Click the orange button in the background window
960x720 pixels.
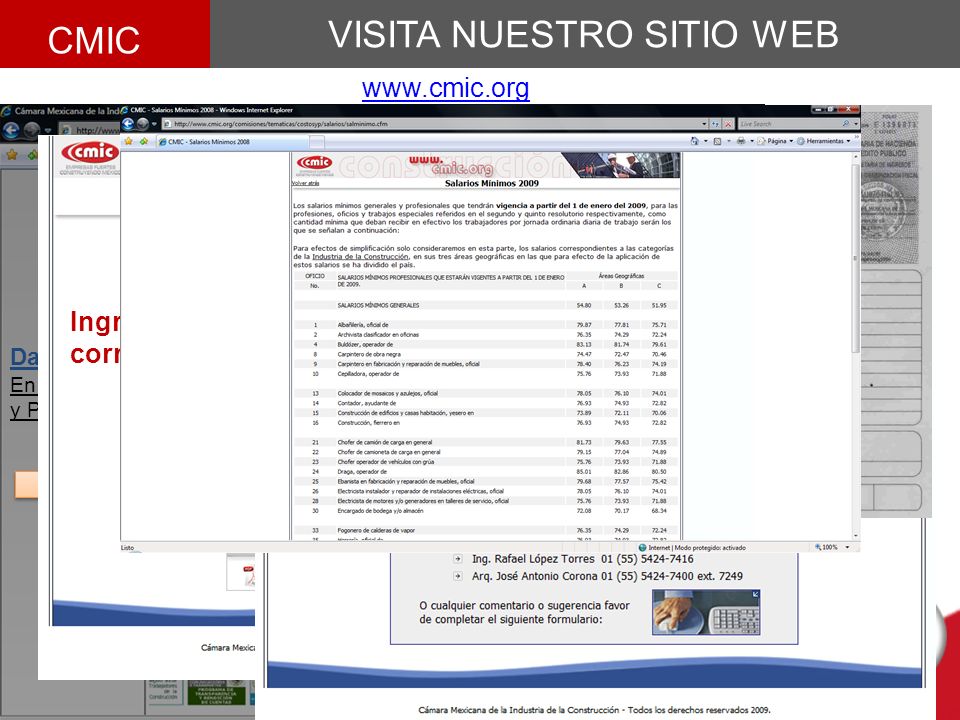click(x=26, y=484)
